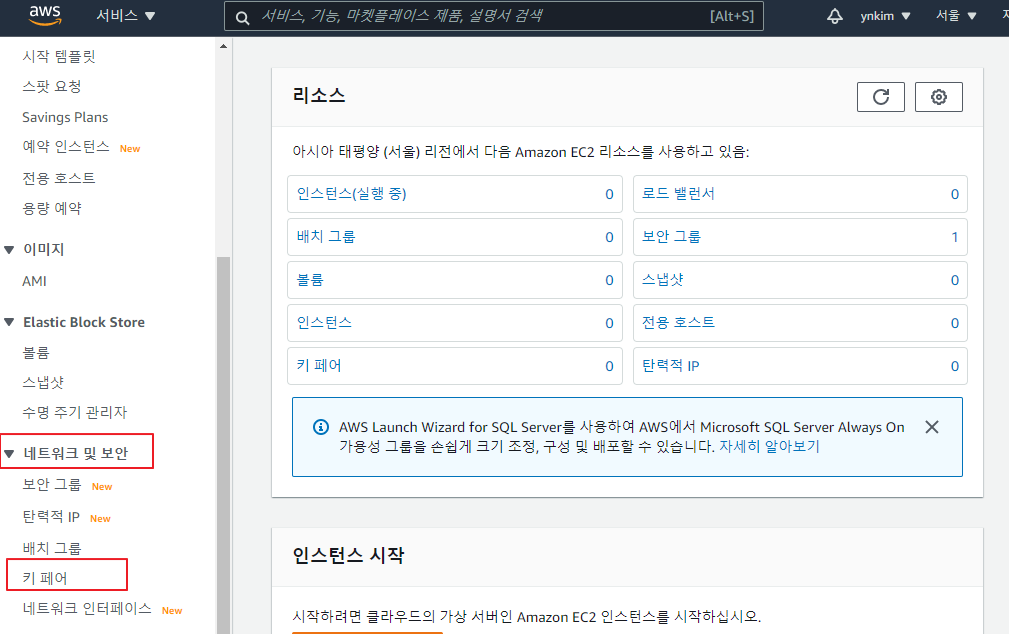The height and width of the screenshot is (634, 1009).
Task: Open the 리소스 settings gear
Action: pos(939,97)
